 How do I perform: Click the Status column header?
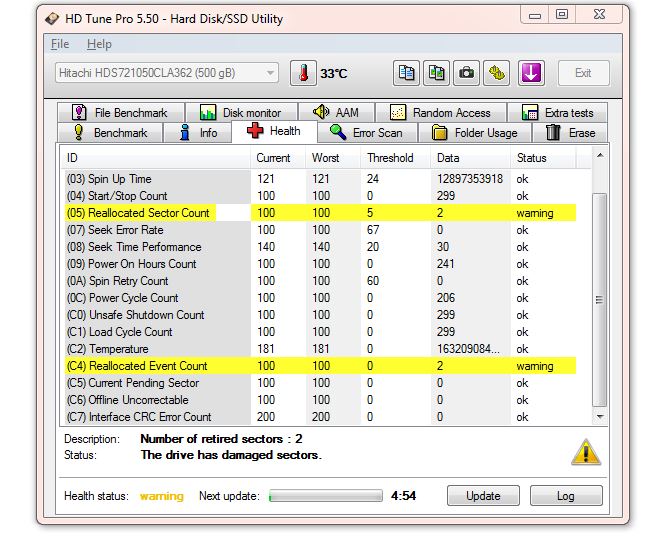543,158
